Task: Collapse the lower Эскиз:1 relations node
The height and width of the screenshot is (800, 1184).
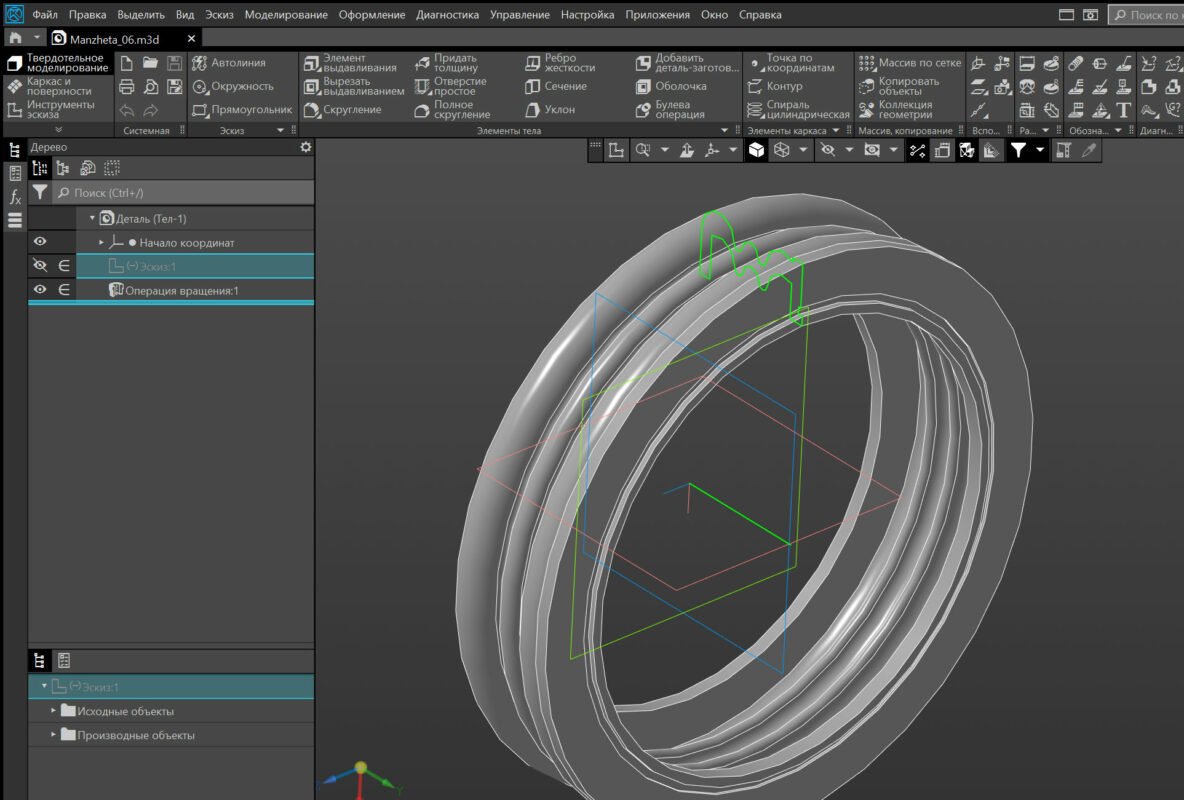Action: click(x=44, y=686)
